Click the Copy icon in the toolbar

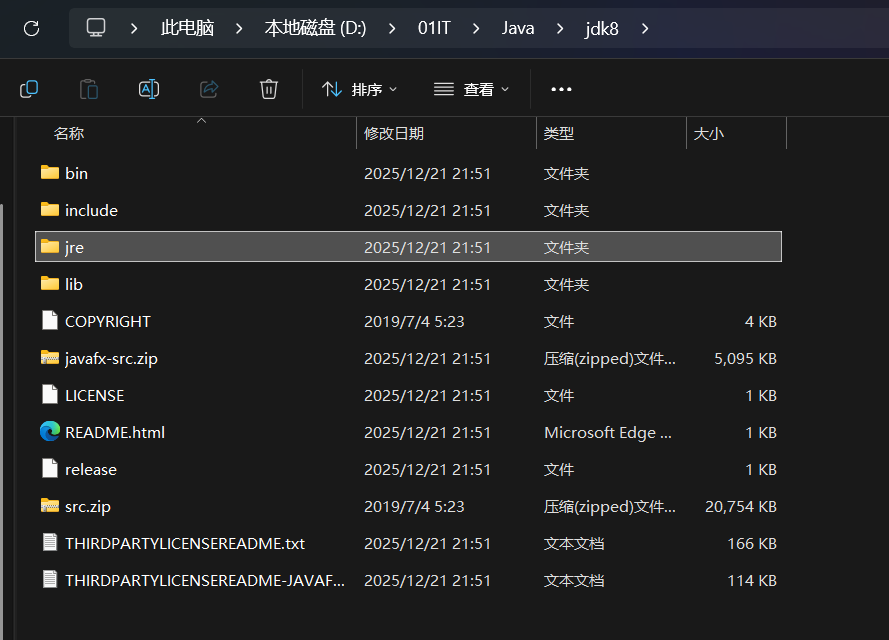28,89
